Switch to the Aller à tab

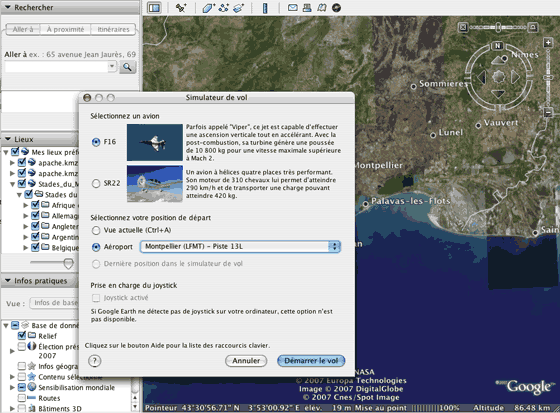pos(23,29)
